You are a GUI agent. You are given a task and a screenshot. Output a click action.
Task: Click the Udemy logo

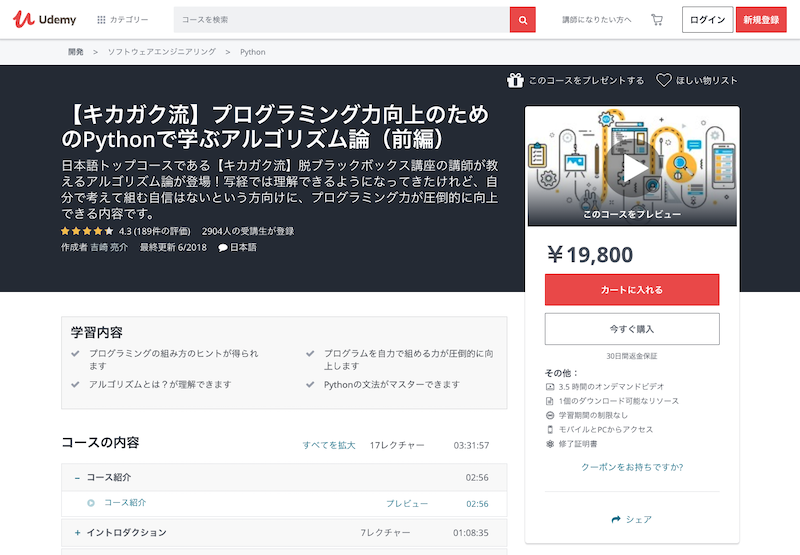pyautogui.click(x=44, y=19)
